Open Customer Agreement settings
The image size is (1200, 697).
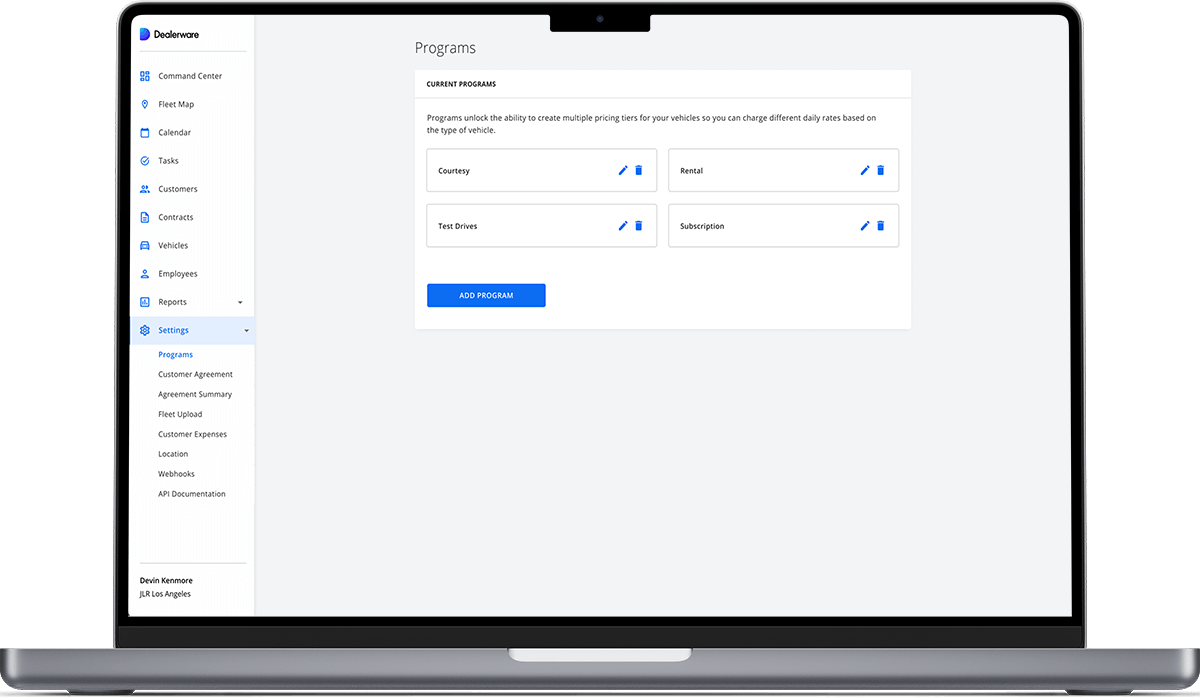(195, 374)
